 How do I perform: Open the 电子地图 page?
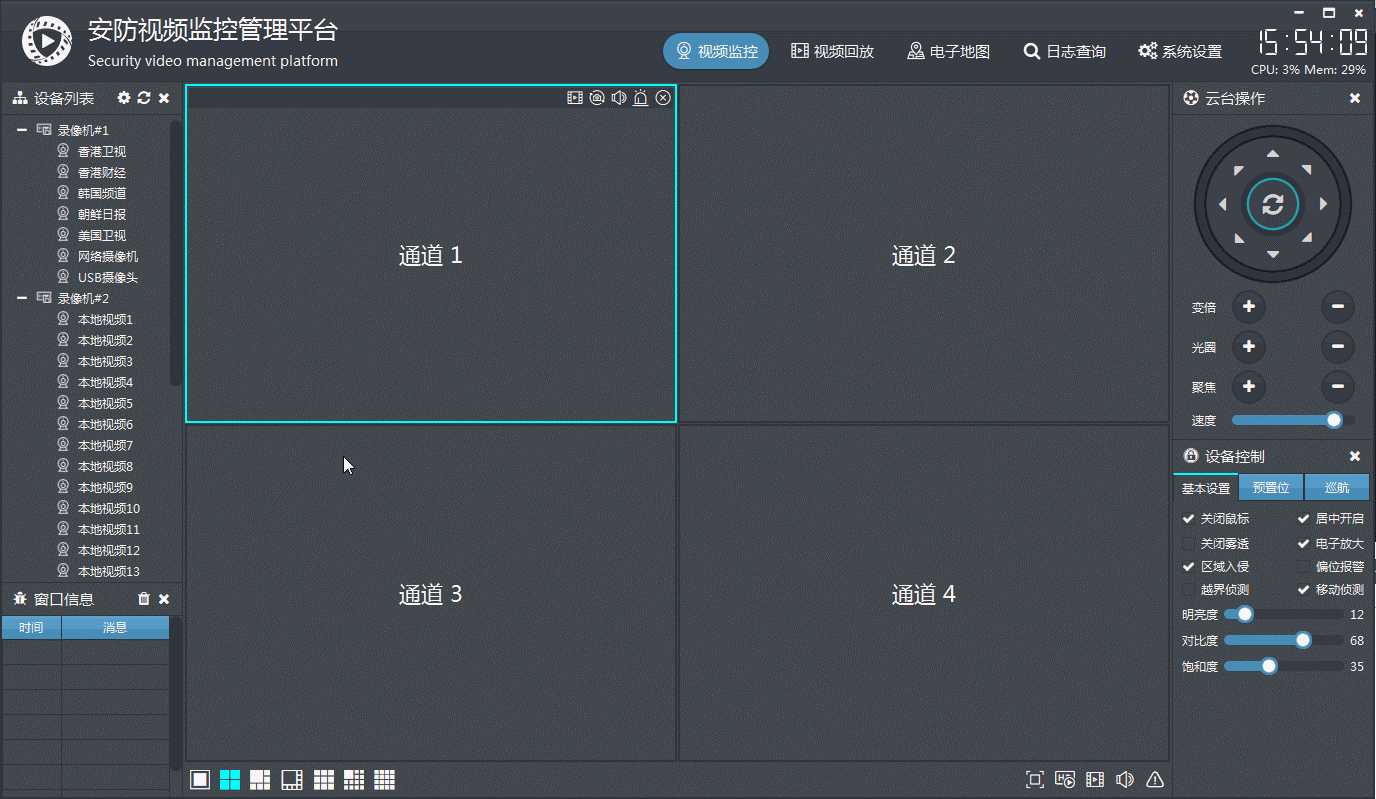pyautogui.click(x=948, y=50)
